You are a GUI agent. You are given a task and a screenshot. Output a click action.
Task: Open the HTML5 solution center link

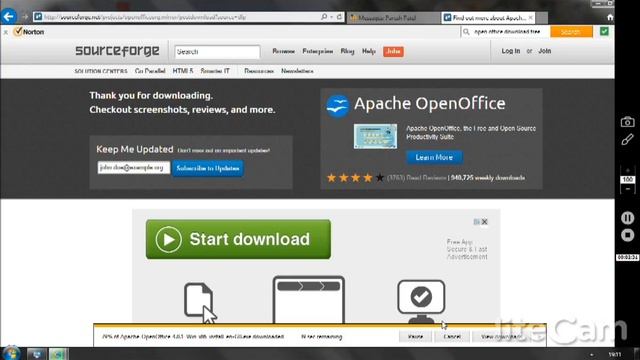[x=183, y=71]
